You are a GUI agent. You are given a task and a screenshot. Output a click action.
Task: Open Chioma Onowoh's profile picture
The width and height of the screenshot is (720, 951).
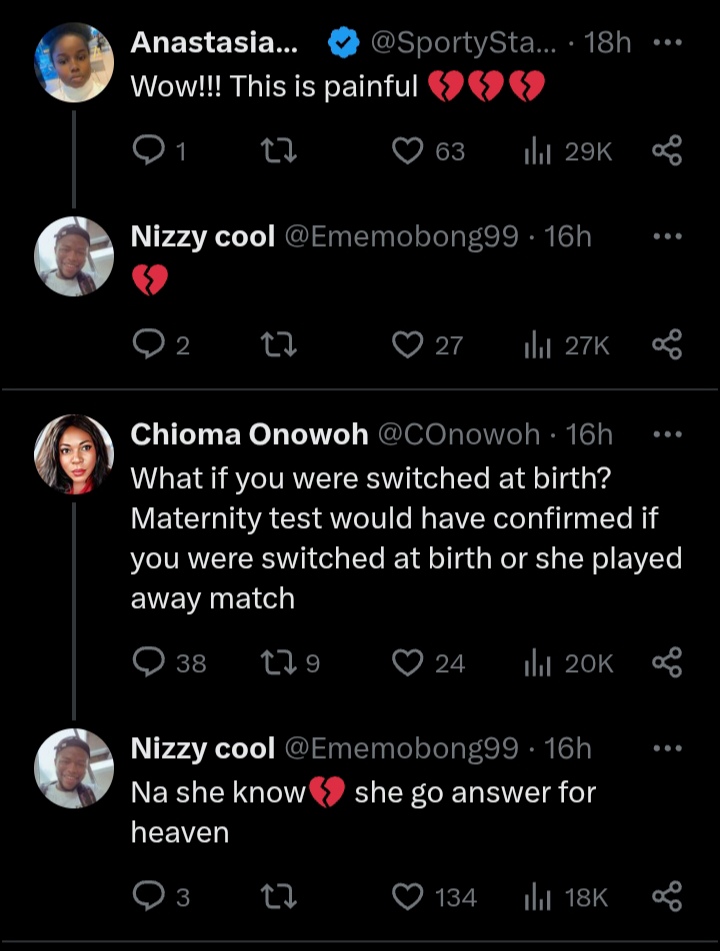click(x=74, y=454)
